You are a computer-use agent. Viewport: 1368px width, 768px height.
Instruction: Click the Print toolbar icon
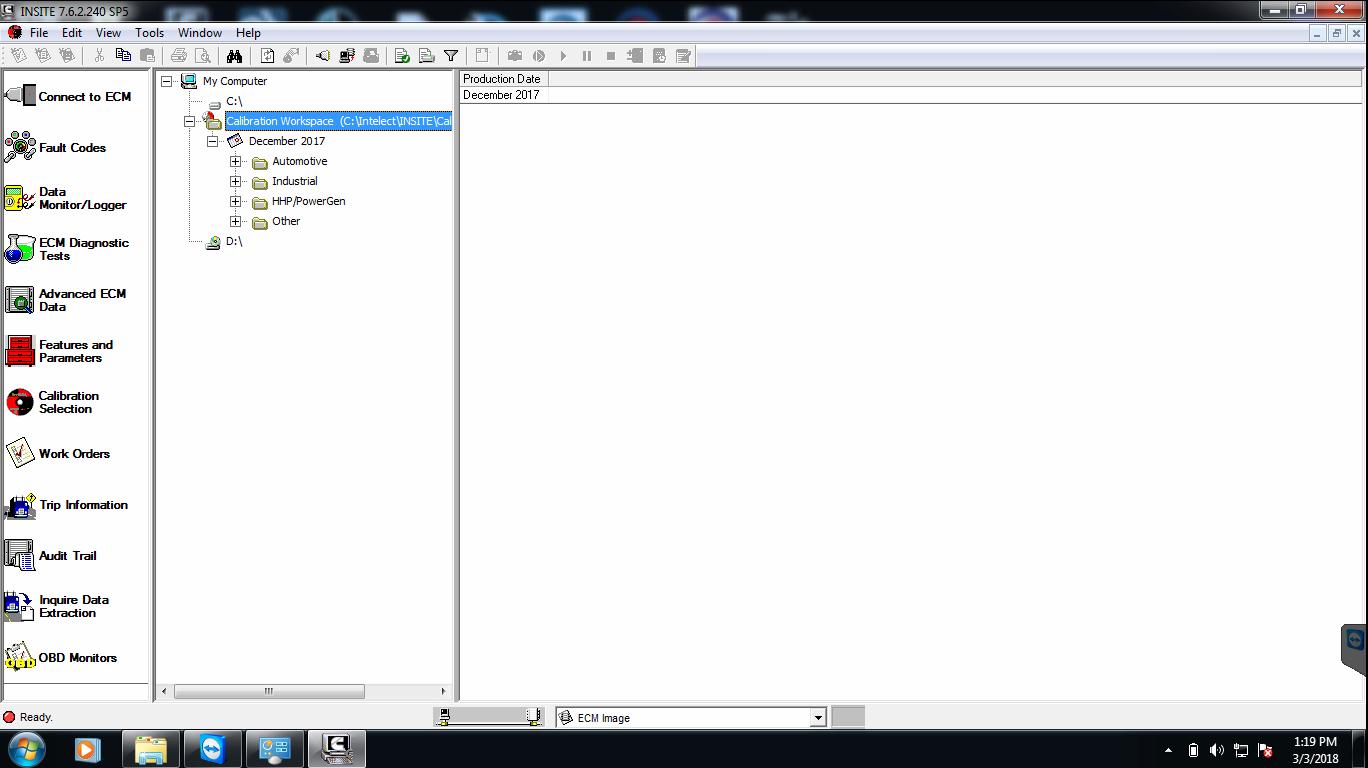pyautogui.click(x=179, y=56)
